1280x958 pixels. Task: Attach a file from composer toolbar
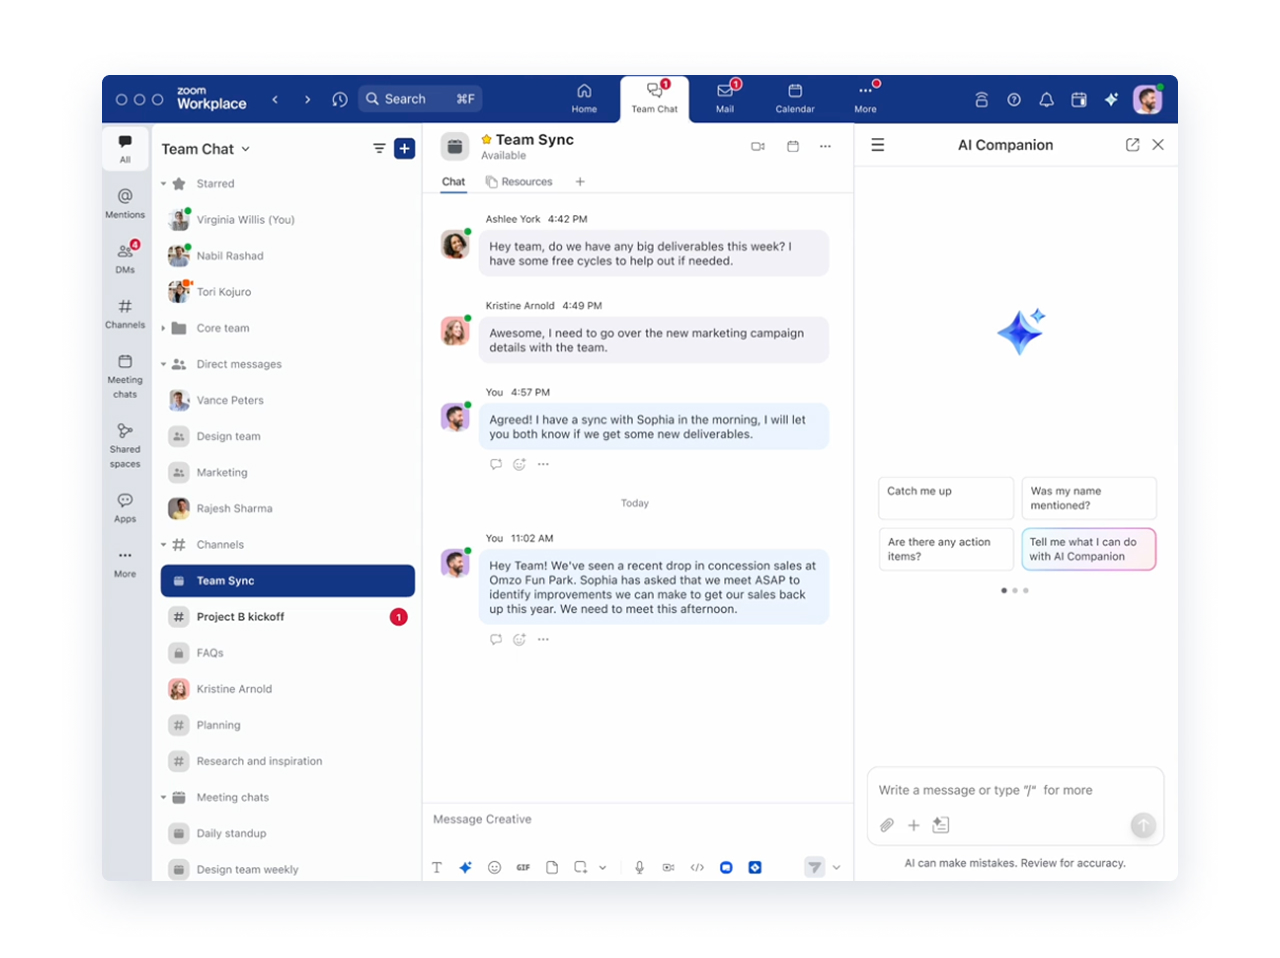pos(552,867)
